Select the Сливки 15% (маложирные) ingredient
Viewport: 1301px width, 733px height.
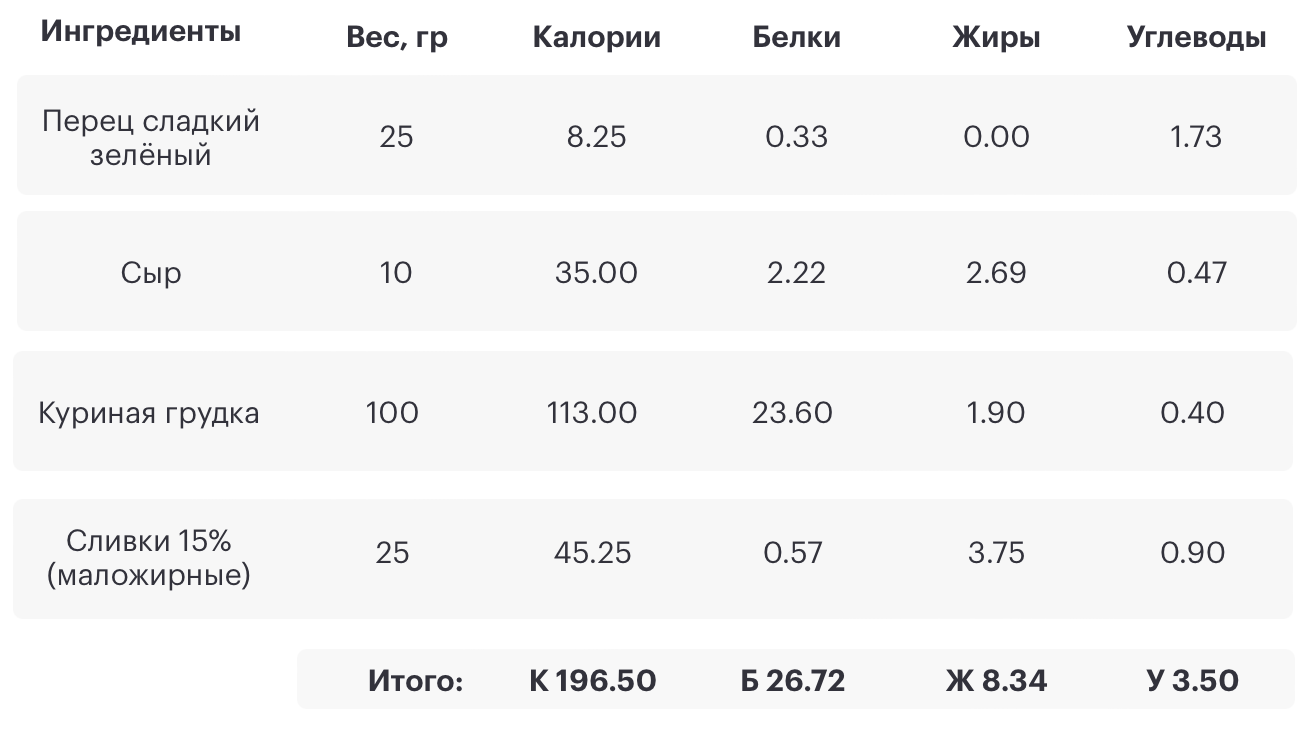tap(149, 558)
